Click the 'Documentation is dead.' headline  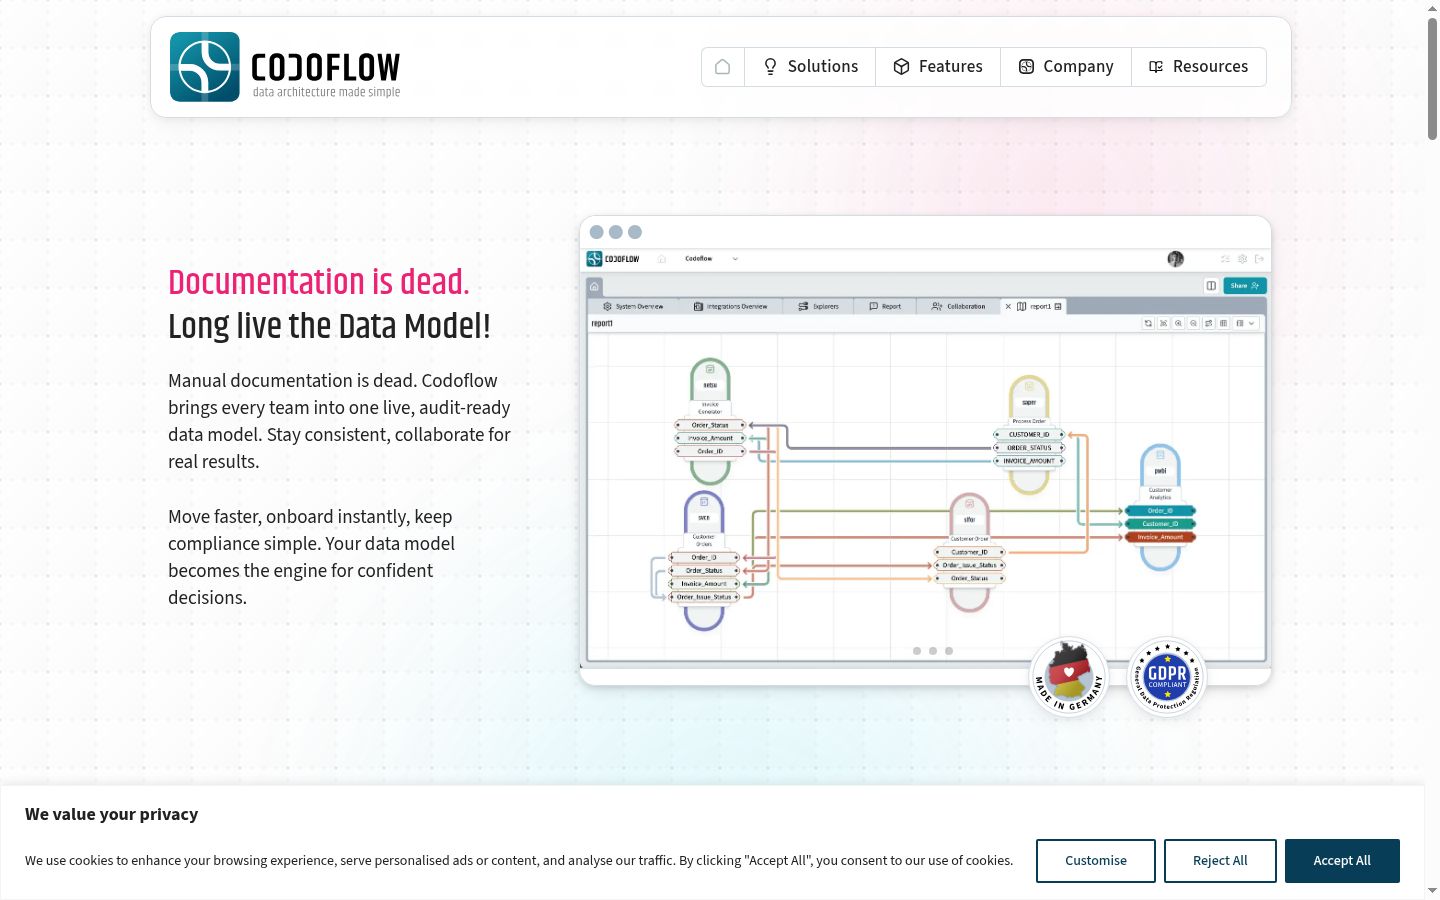click(319, 282)
